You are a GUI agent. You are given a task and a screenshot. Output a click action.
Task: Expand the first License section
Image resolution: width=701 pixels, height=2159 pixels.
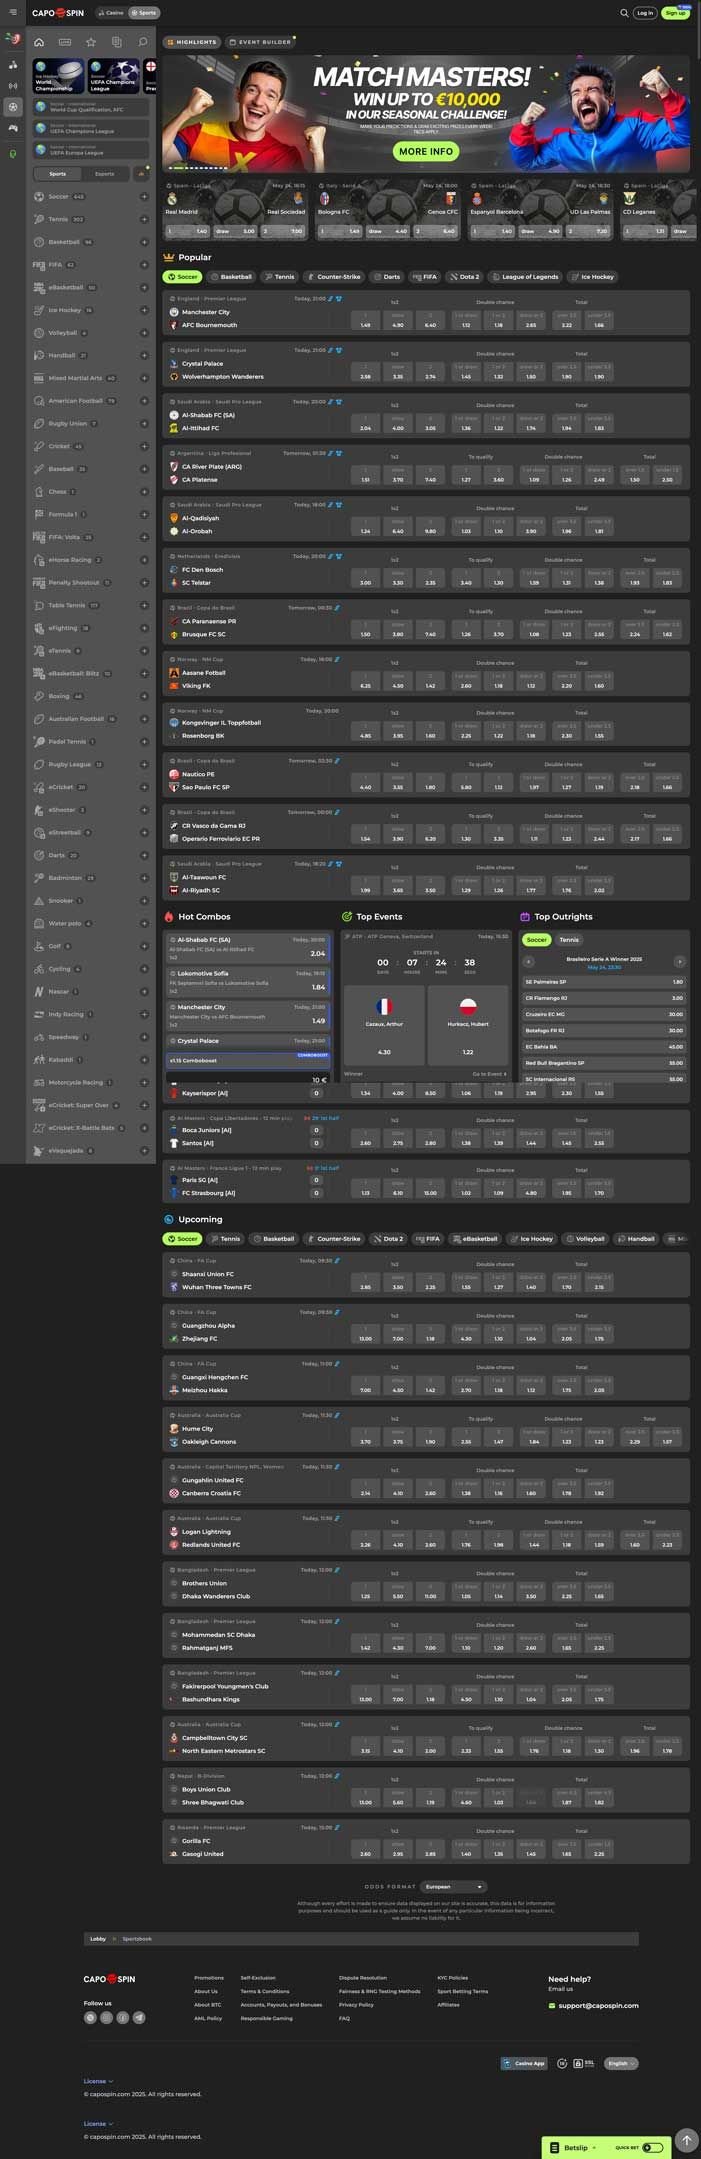98,2080
